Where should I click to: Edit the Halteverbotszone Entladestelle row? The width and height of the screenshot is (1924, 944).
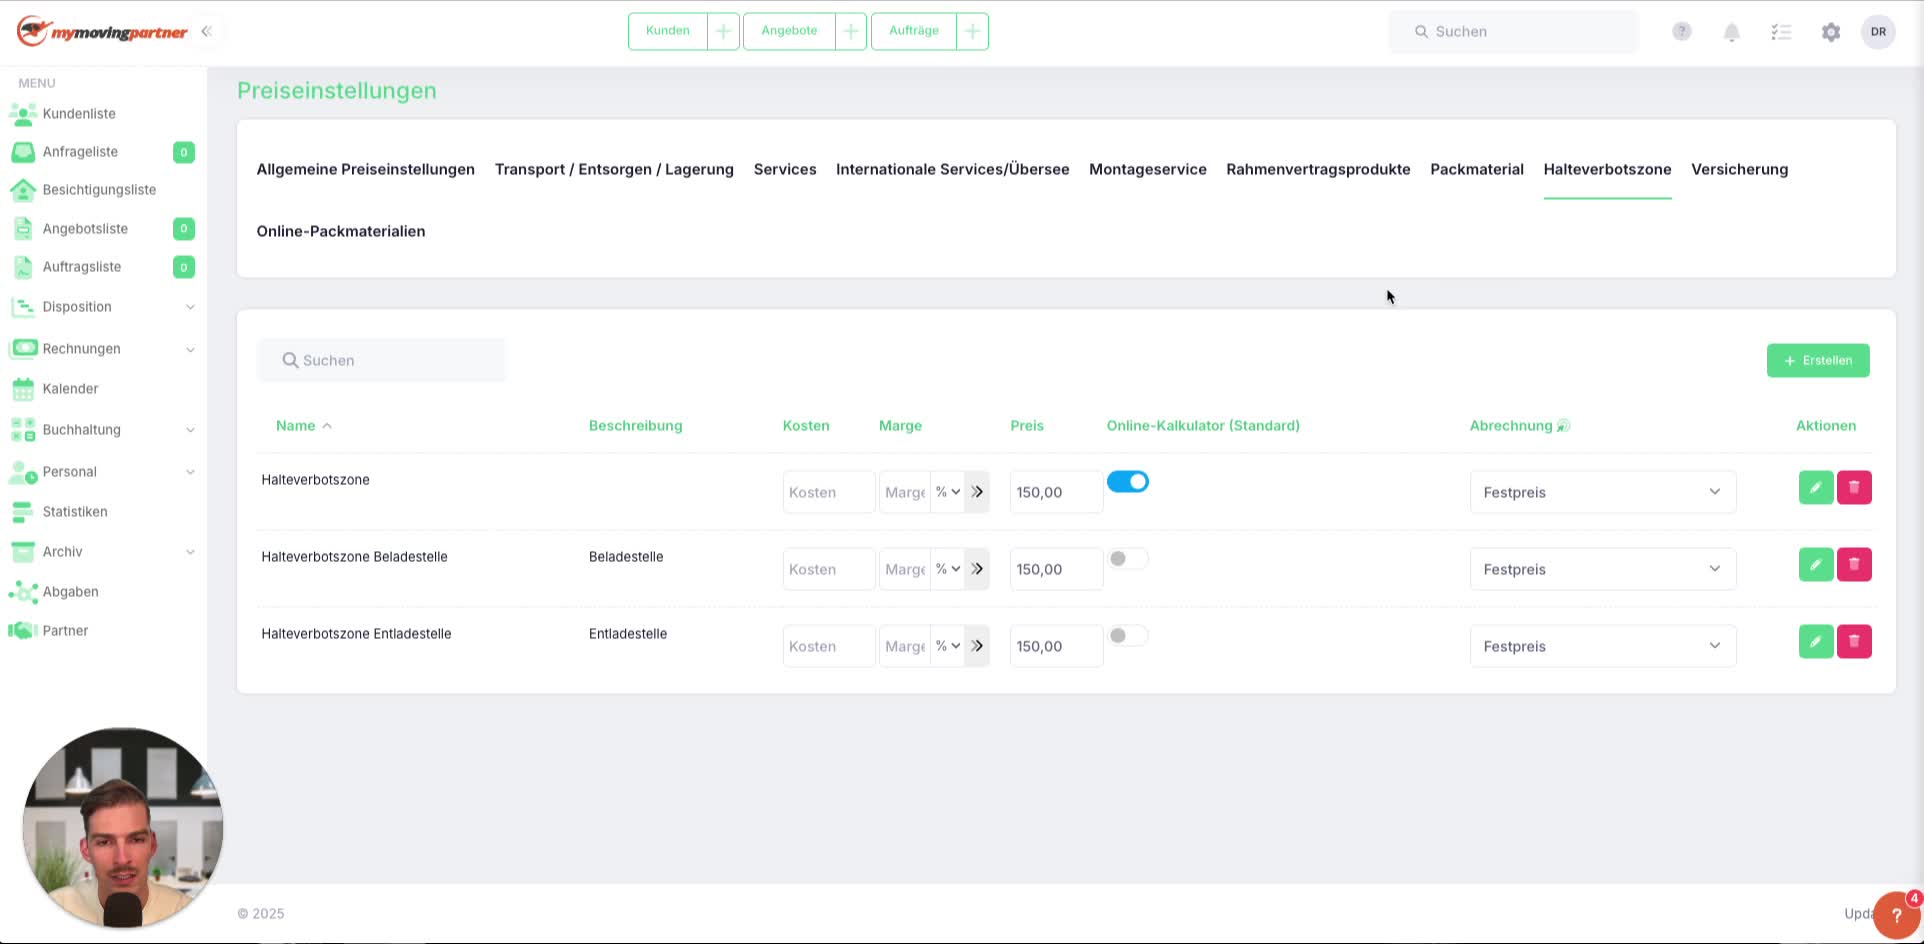(1816, 641)
